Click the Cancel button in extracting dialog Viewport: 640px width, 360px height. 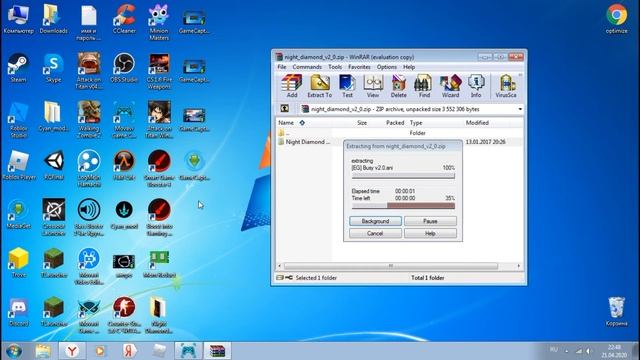pyautogui.click(x=375, y=233)
